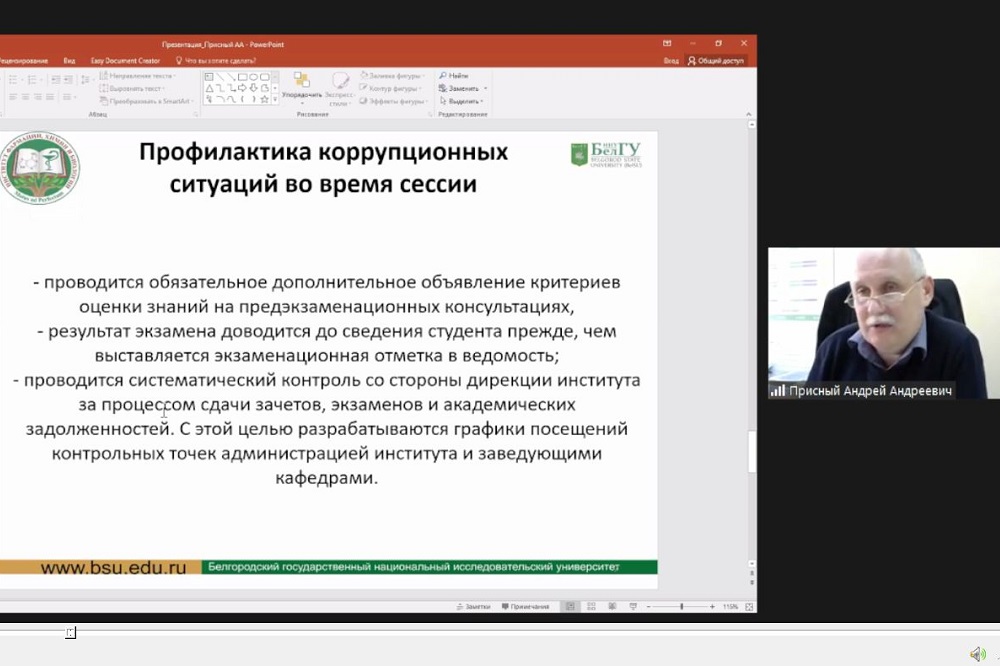Click the zoom slider in status bar
Screen dimensions: 1000x666
[682, 606]
